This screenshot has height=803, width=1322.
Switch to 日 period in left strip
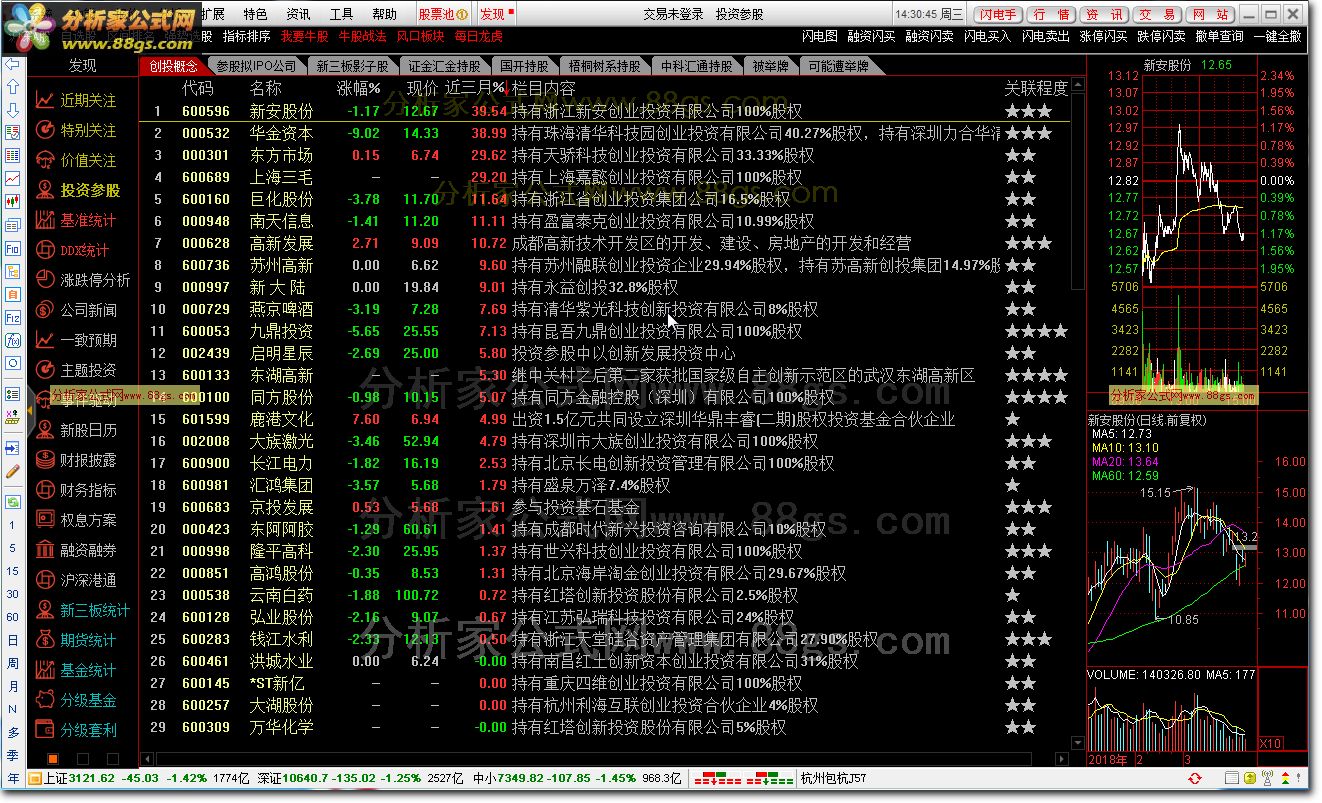click(13, 640)
